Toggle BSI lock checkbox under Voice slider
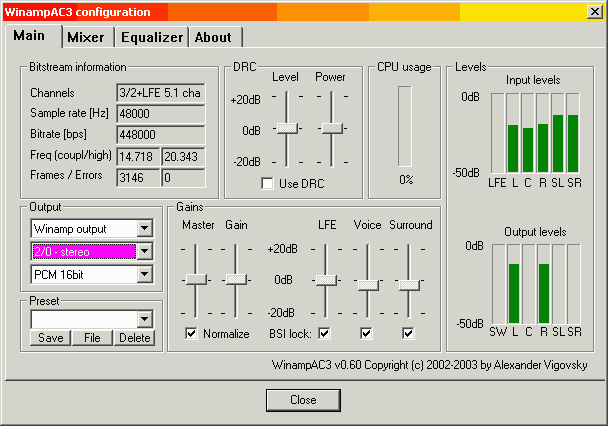 pyautogui.click(x=366, y=333)
